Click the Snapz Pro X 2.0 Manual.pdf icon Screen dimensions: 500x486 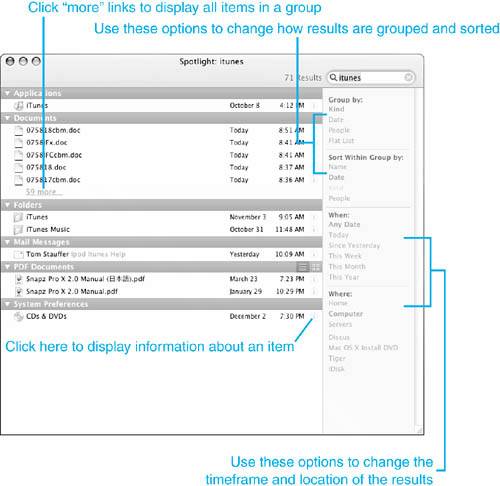[19, 292]
